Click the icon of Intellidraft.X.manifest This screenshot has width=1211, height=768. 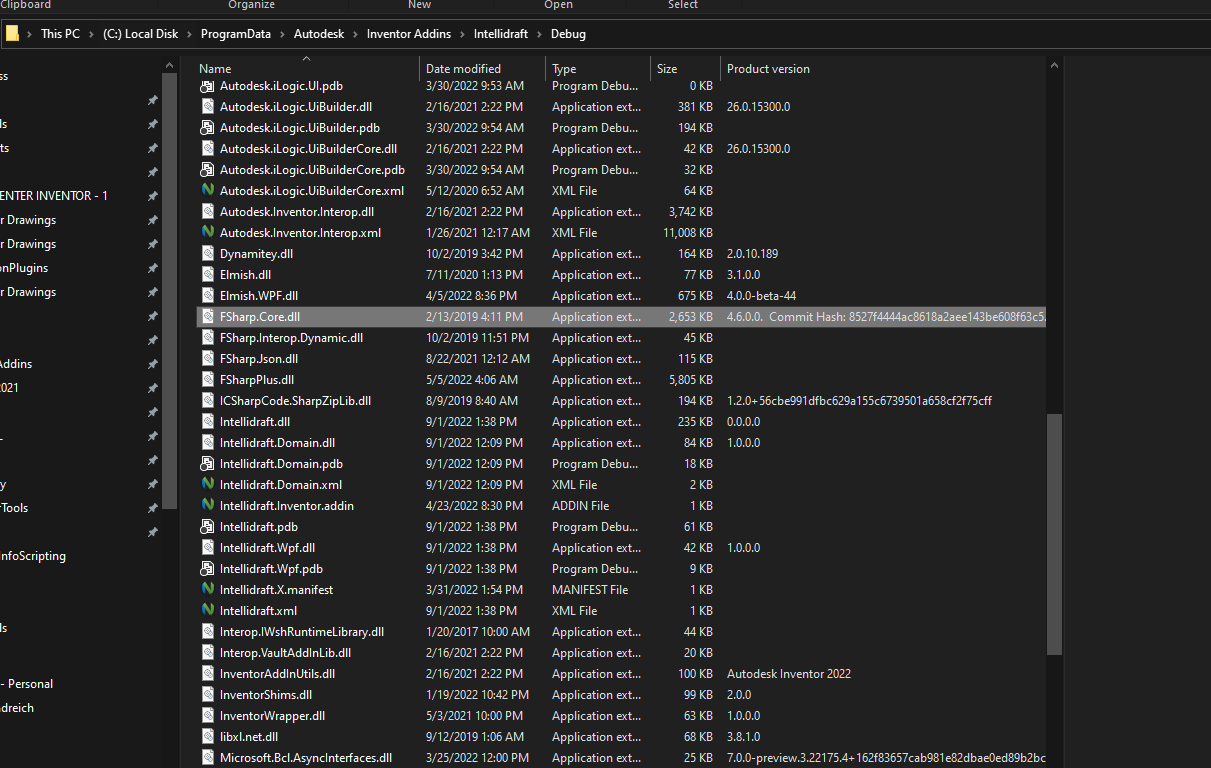point(208,589)
